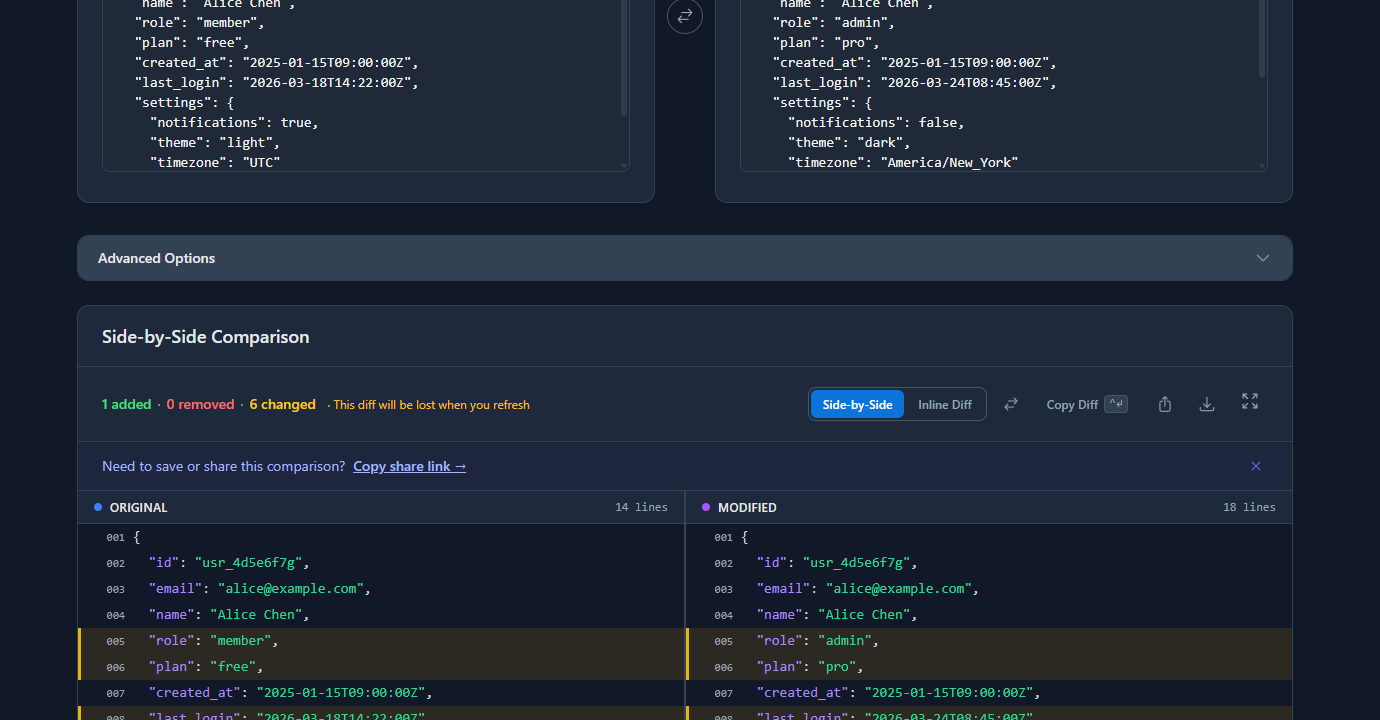Select the Side-by-Side mode
The width and height of the screenshot is (1380, 720).
point(857,404)
